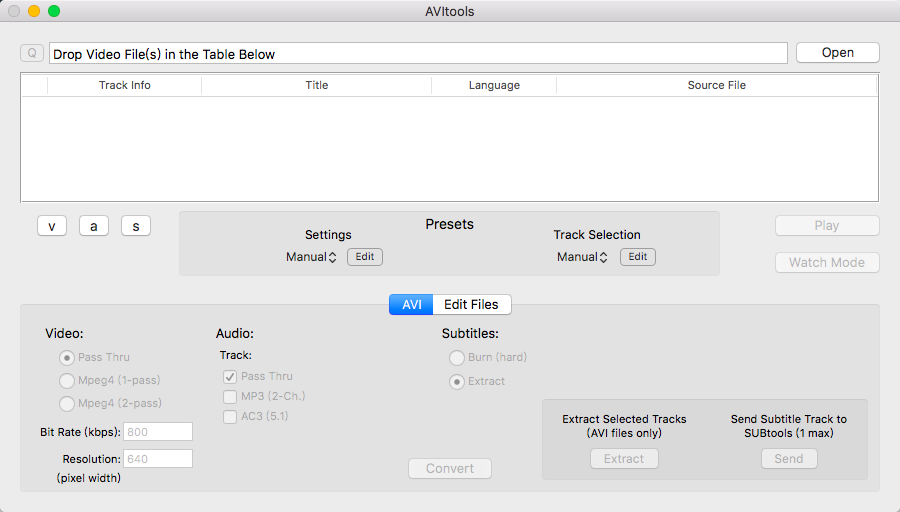Enable the MP3 (2-Ch.) audio checkbox
The width and height of the screenshot is (900, 512).
(x=230, y=397)
